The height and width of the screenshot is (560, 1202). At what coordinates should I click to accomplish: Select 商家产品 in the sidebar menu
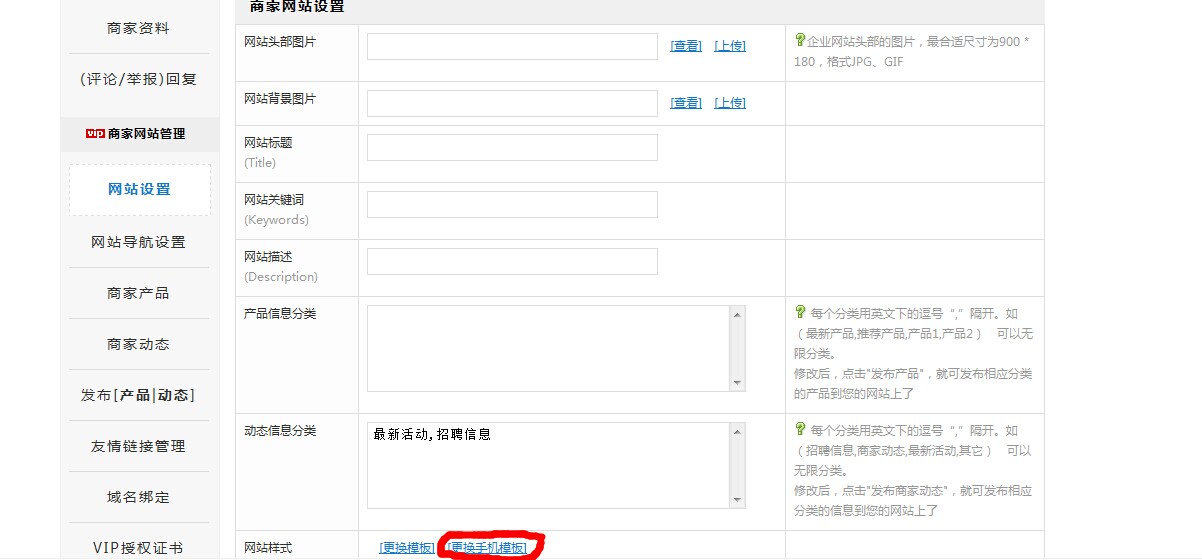(139, 293)
